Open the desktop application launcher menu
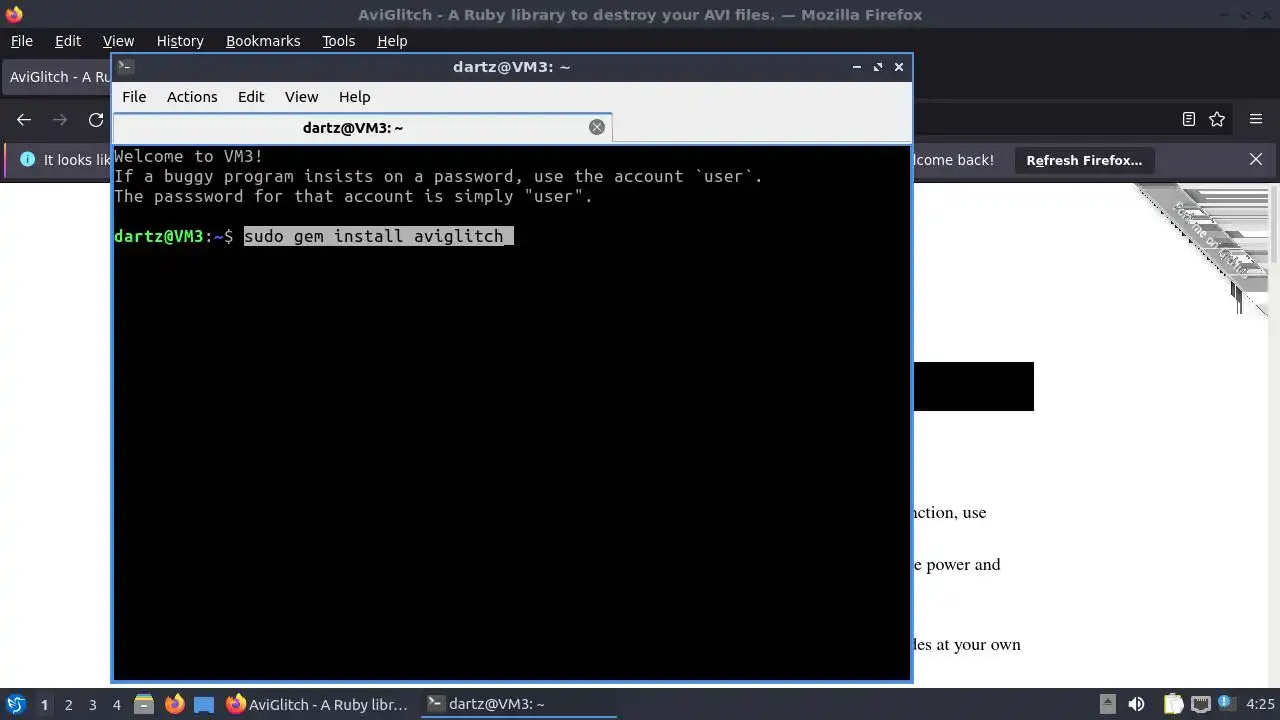The image size is (1280, 720). (15, 704)
